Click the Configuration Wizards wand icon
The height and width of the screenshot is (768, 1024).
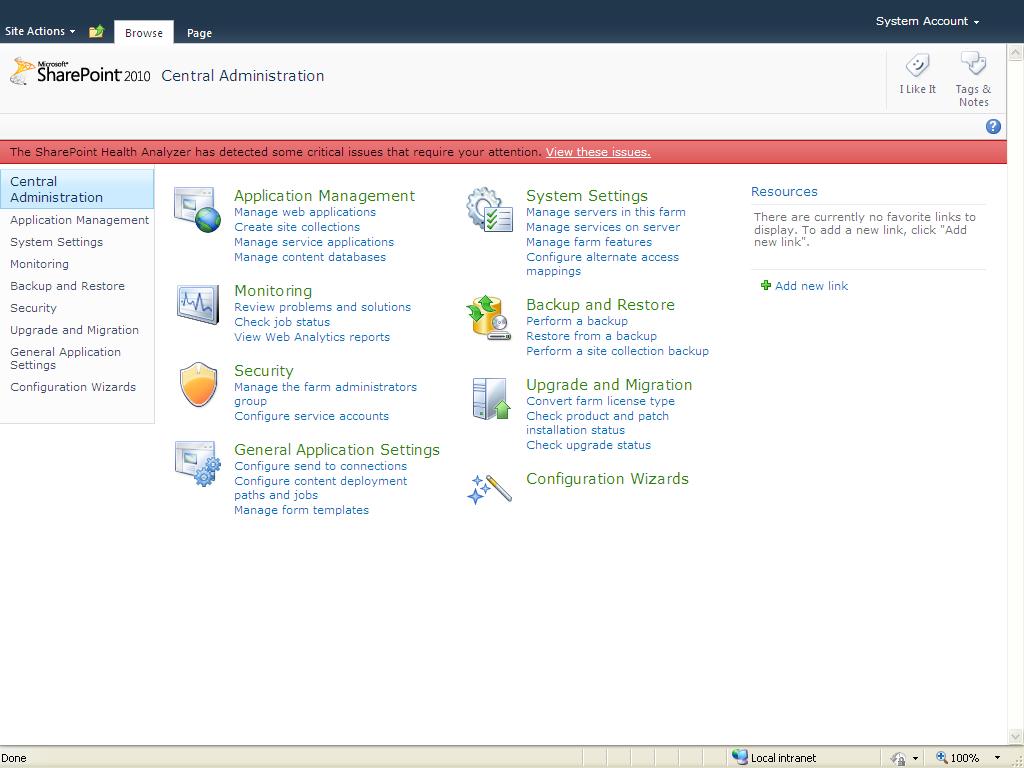click(490, 488)
